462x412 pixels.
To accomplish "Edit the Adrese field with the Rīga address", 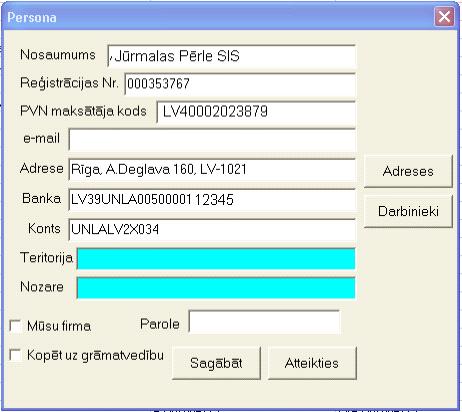I will (x=212, y=170).
